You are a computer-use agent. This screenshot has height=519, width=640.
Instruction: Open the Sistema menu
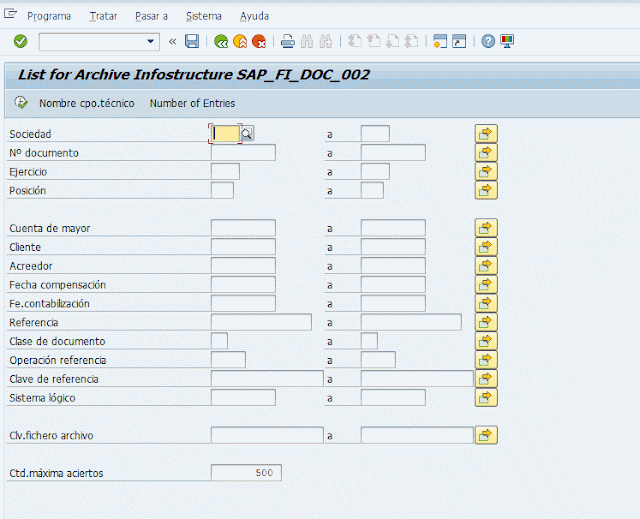[204, 16]
